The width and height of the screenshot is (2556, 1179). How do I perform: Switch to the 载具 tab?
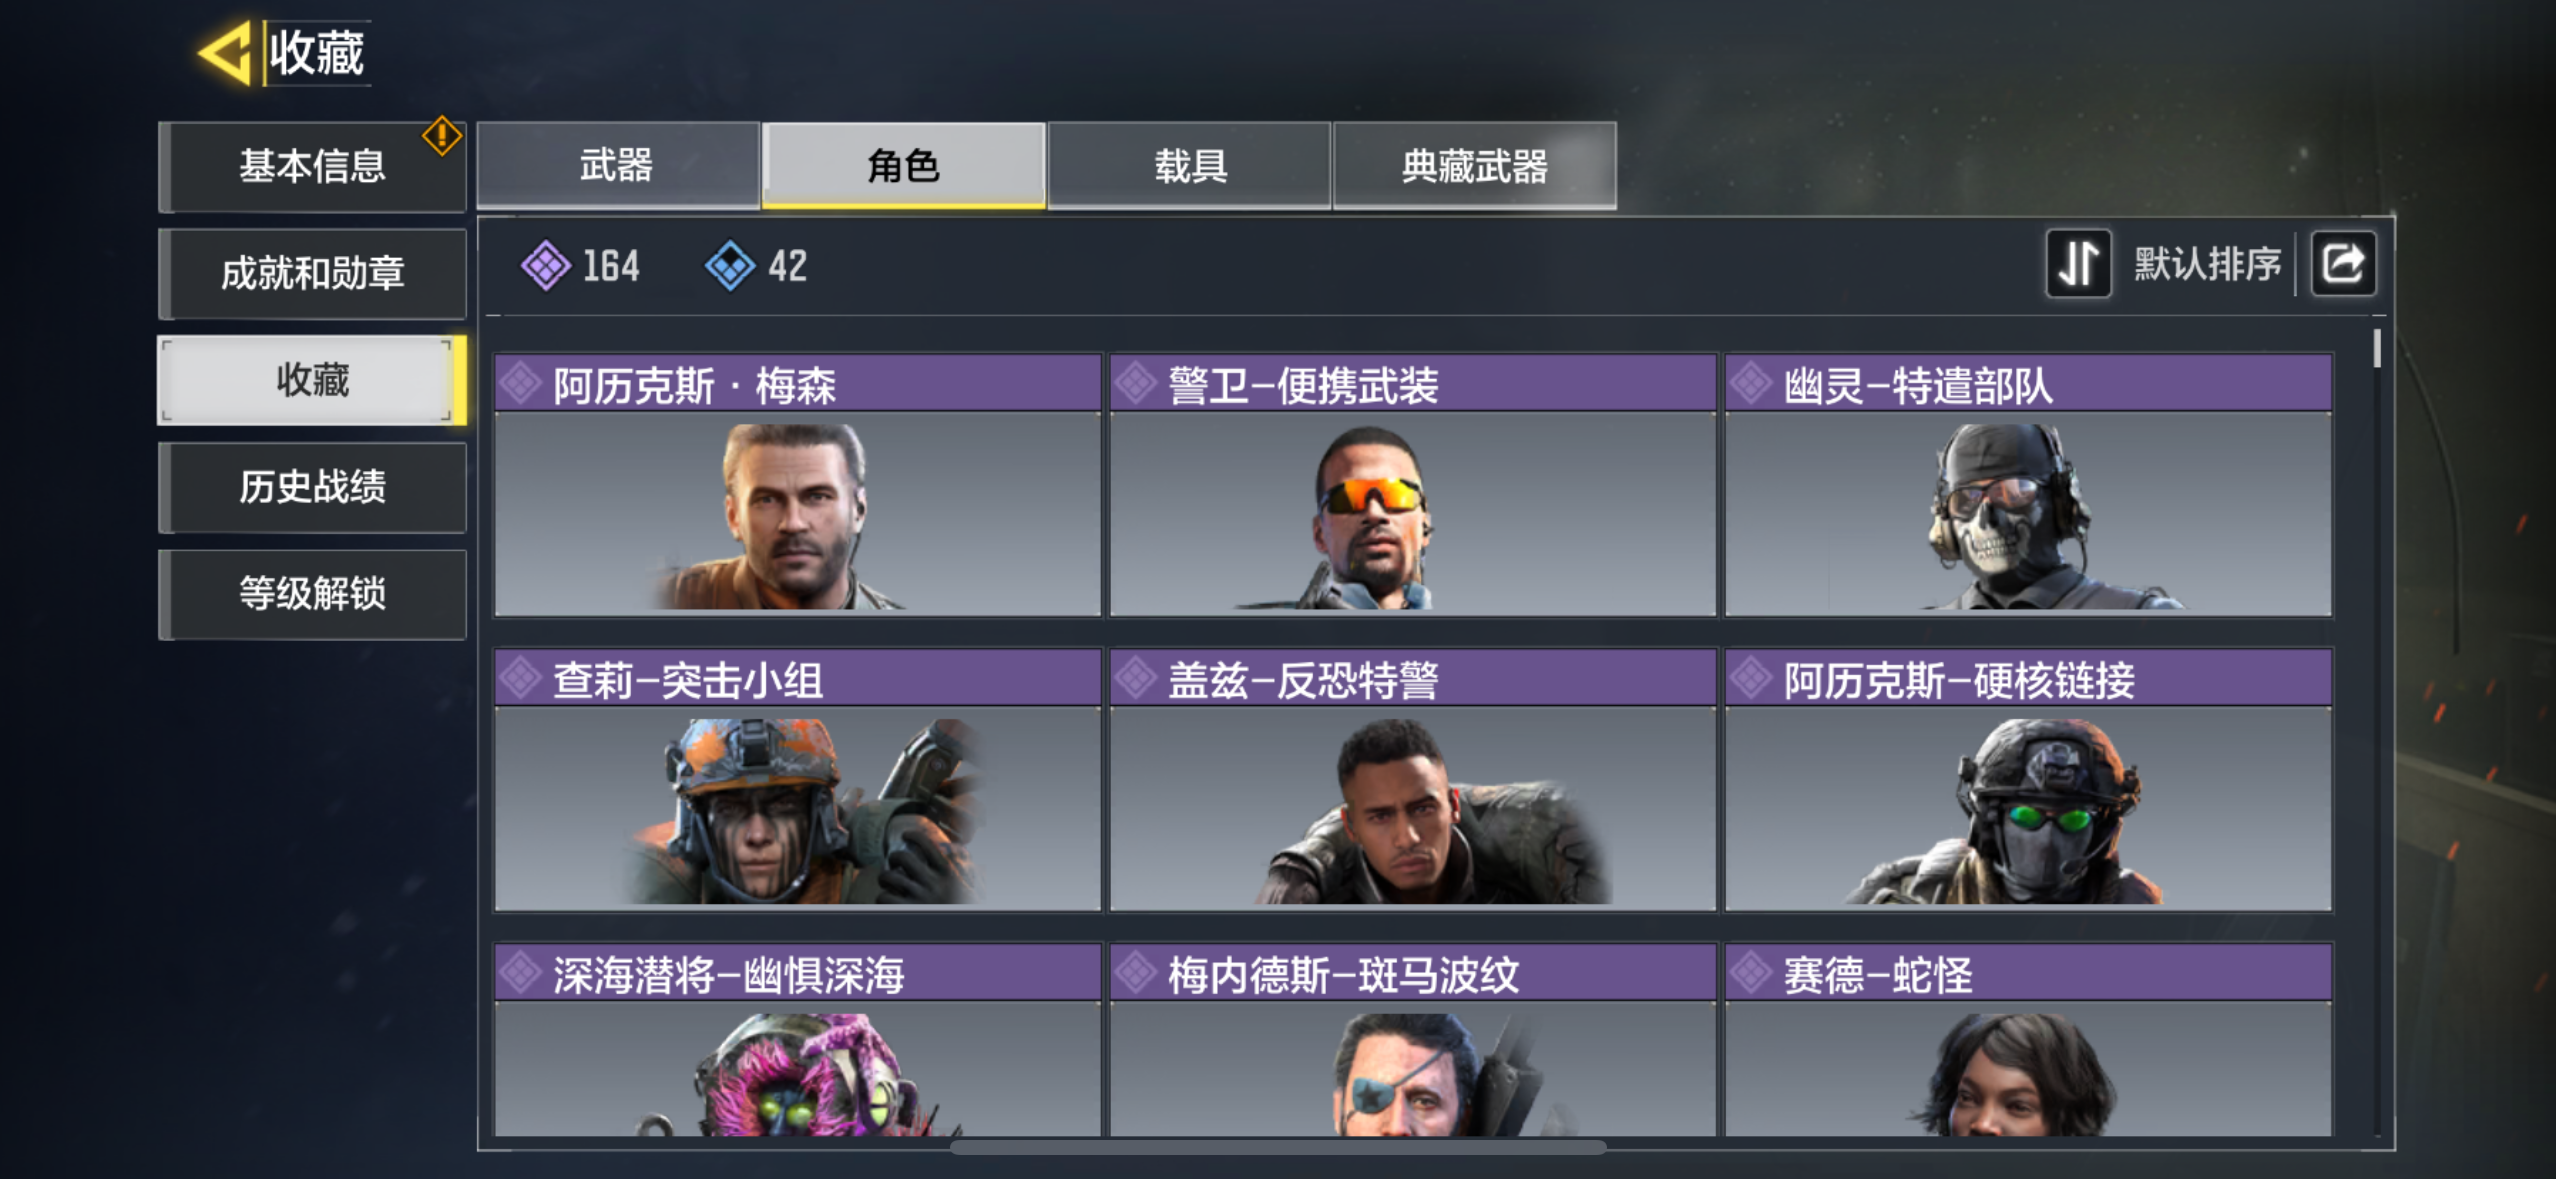1190,165
